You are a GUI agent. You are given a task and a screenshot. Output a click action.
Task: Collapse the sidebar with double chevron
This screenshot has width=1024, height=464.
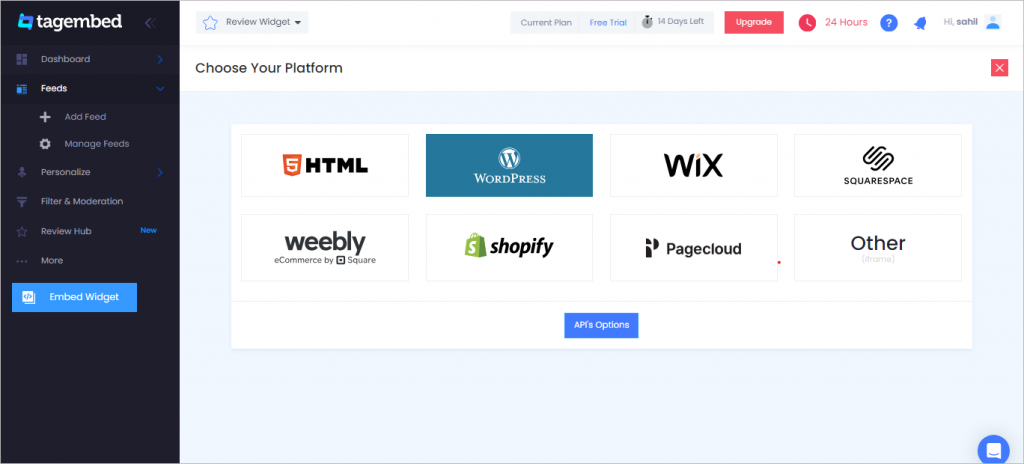150,23
